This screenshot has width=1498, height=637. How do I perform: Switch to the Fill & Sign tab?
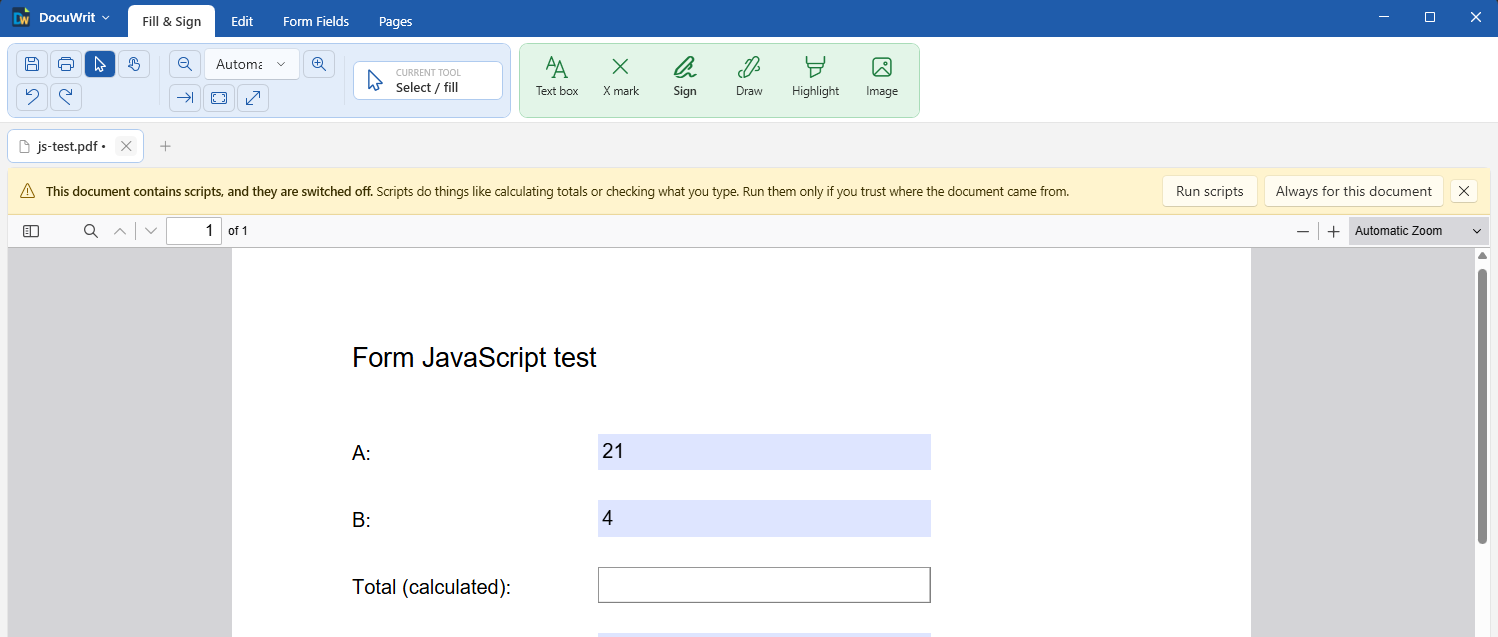pyautogui.click(x=172, y=21)
